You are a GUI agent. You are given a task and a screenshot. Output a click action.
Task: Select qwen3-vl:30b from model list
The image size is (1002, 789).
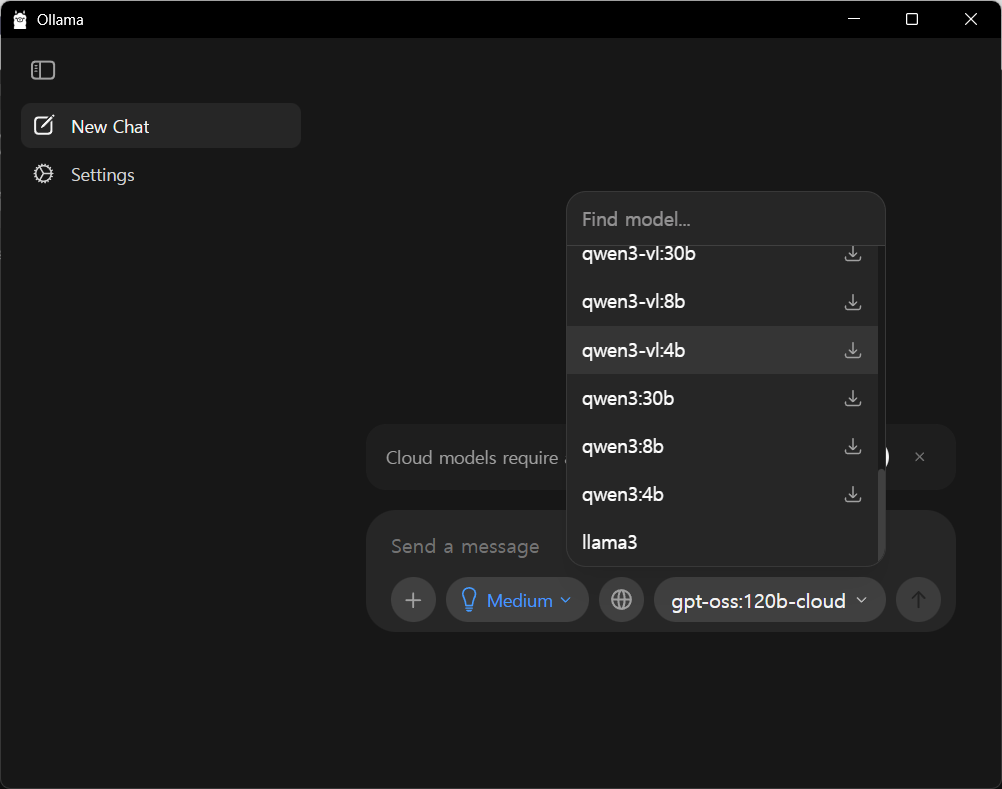(x=722, y=255)
